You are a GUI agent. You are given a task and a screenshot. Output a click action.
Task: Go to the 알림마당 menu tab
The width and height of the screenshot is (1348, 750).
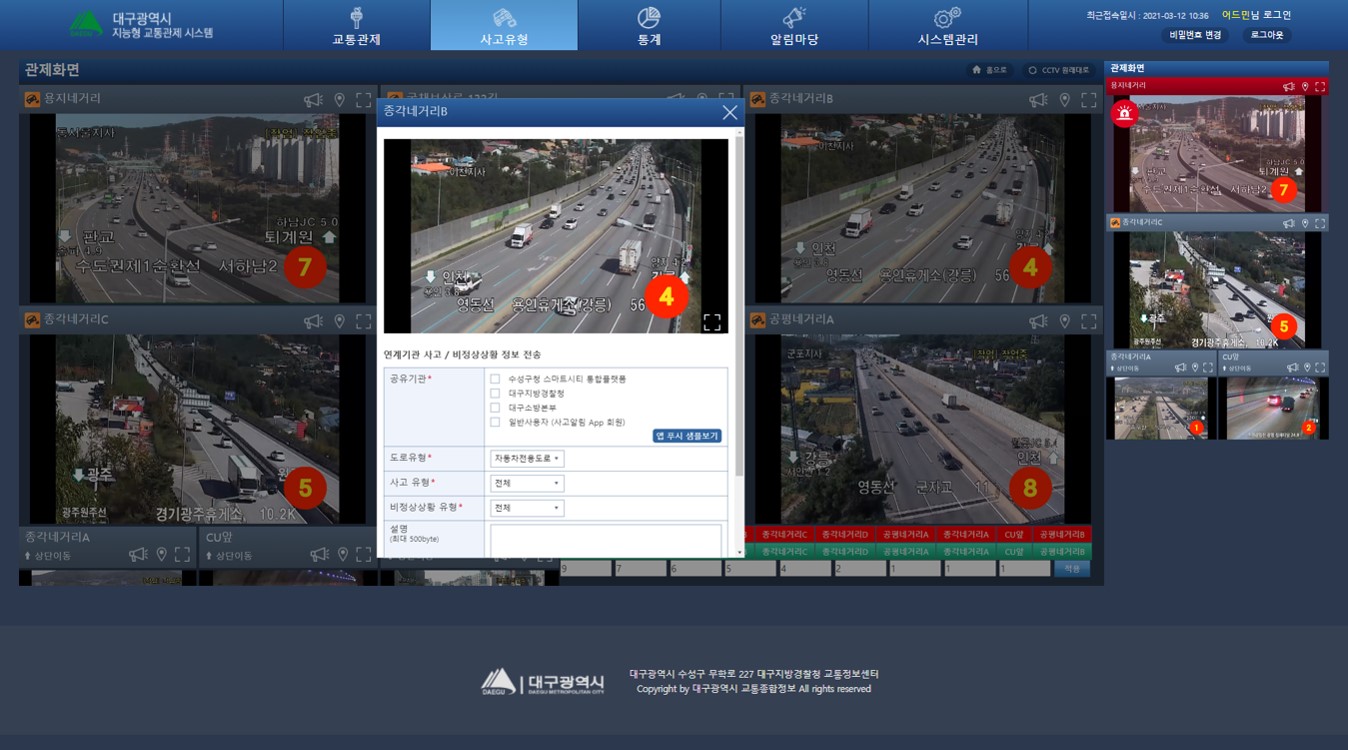(794, 25)
